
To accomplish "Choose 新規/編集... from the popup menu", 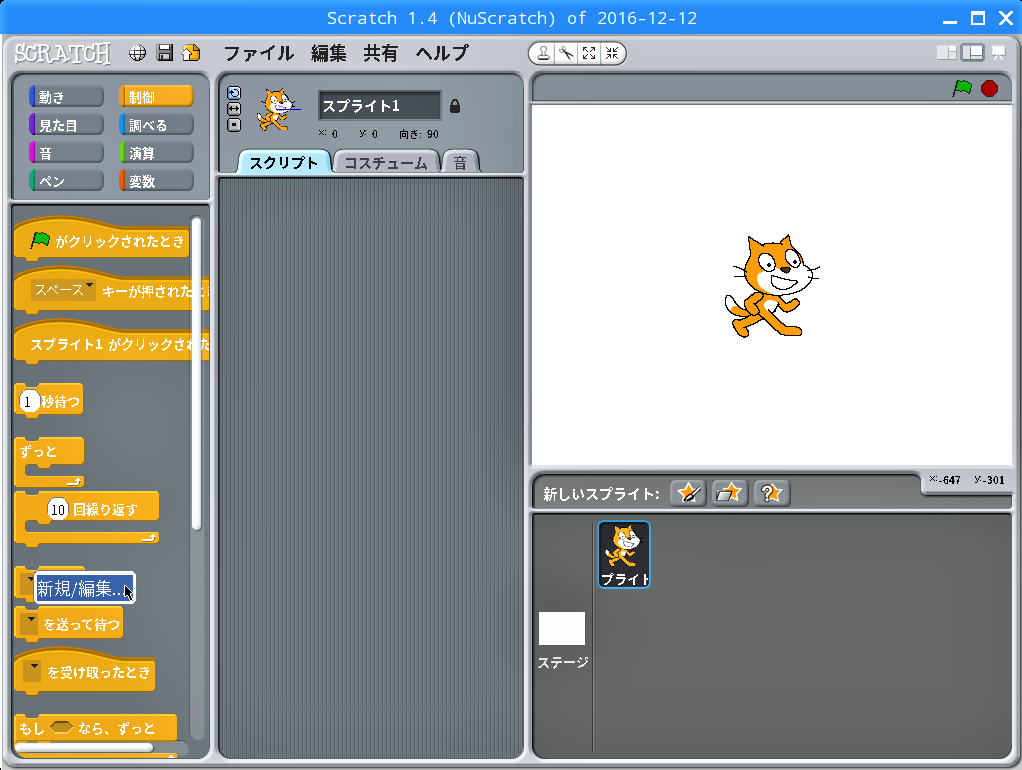I will pyautogui.click(x=84, y=588).
